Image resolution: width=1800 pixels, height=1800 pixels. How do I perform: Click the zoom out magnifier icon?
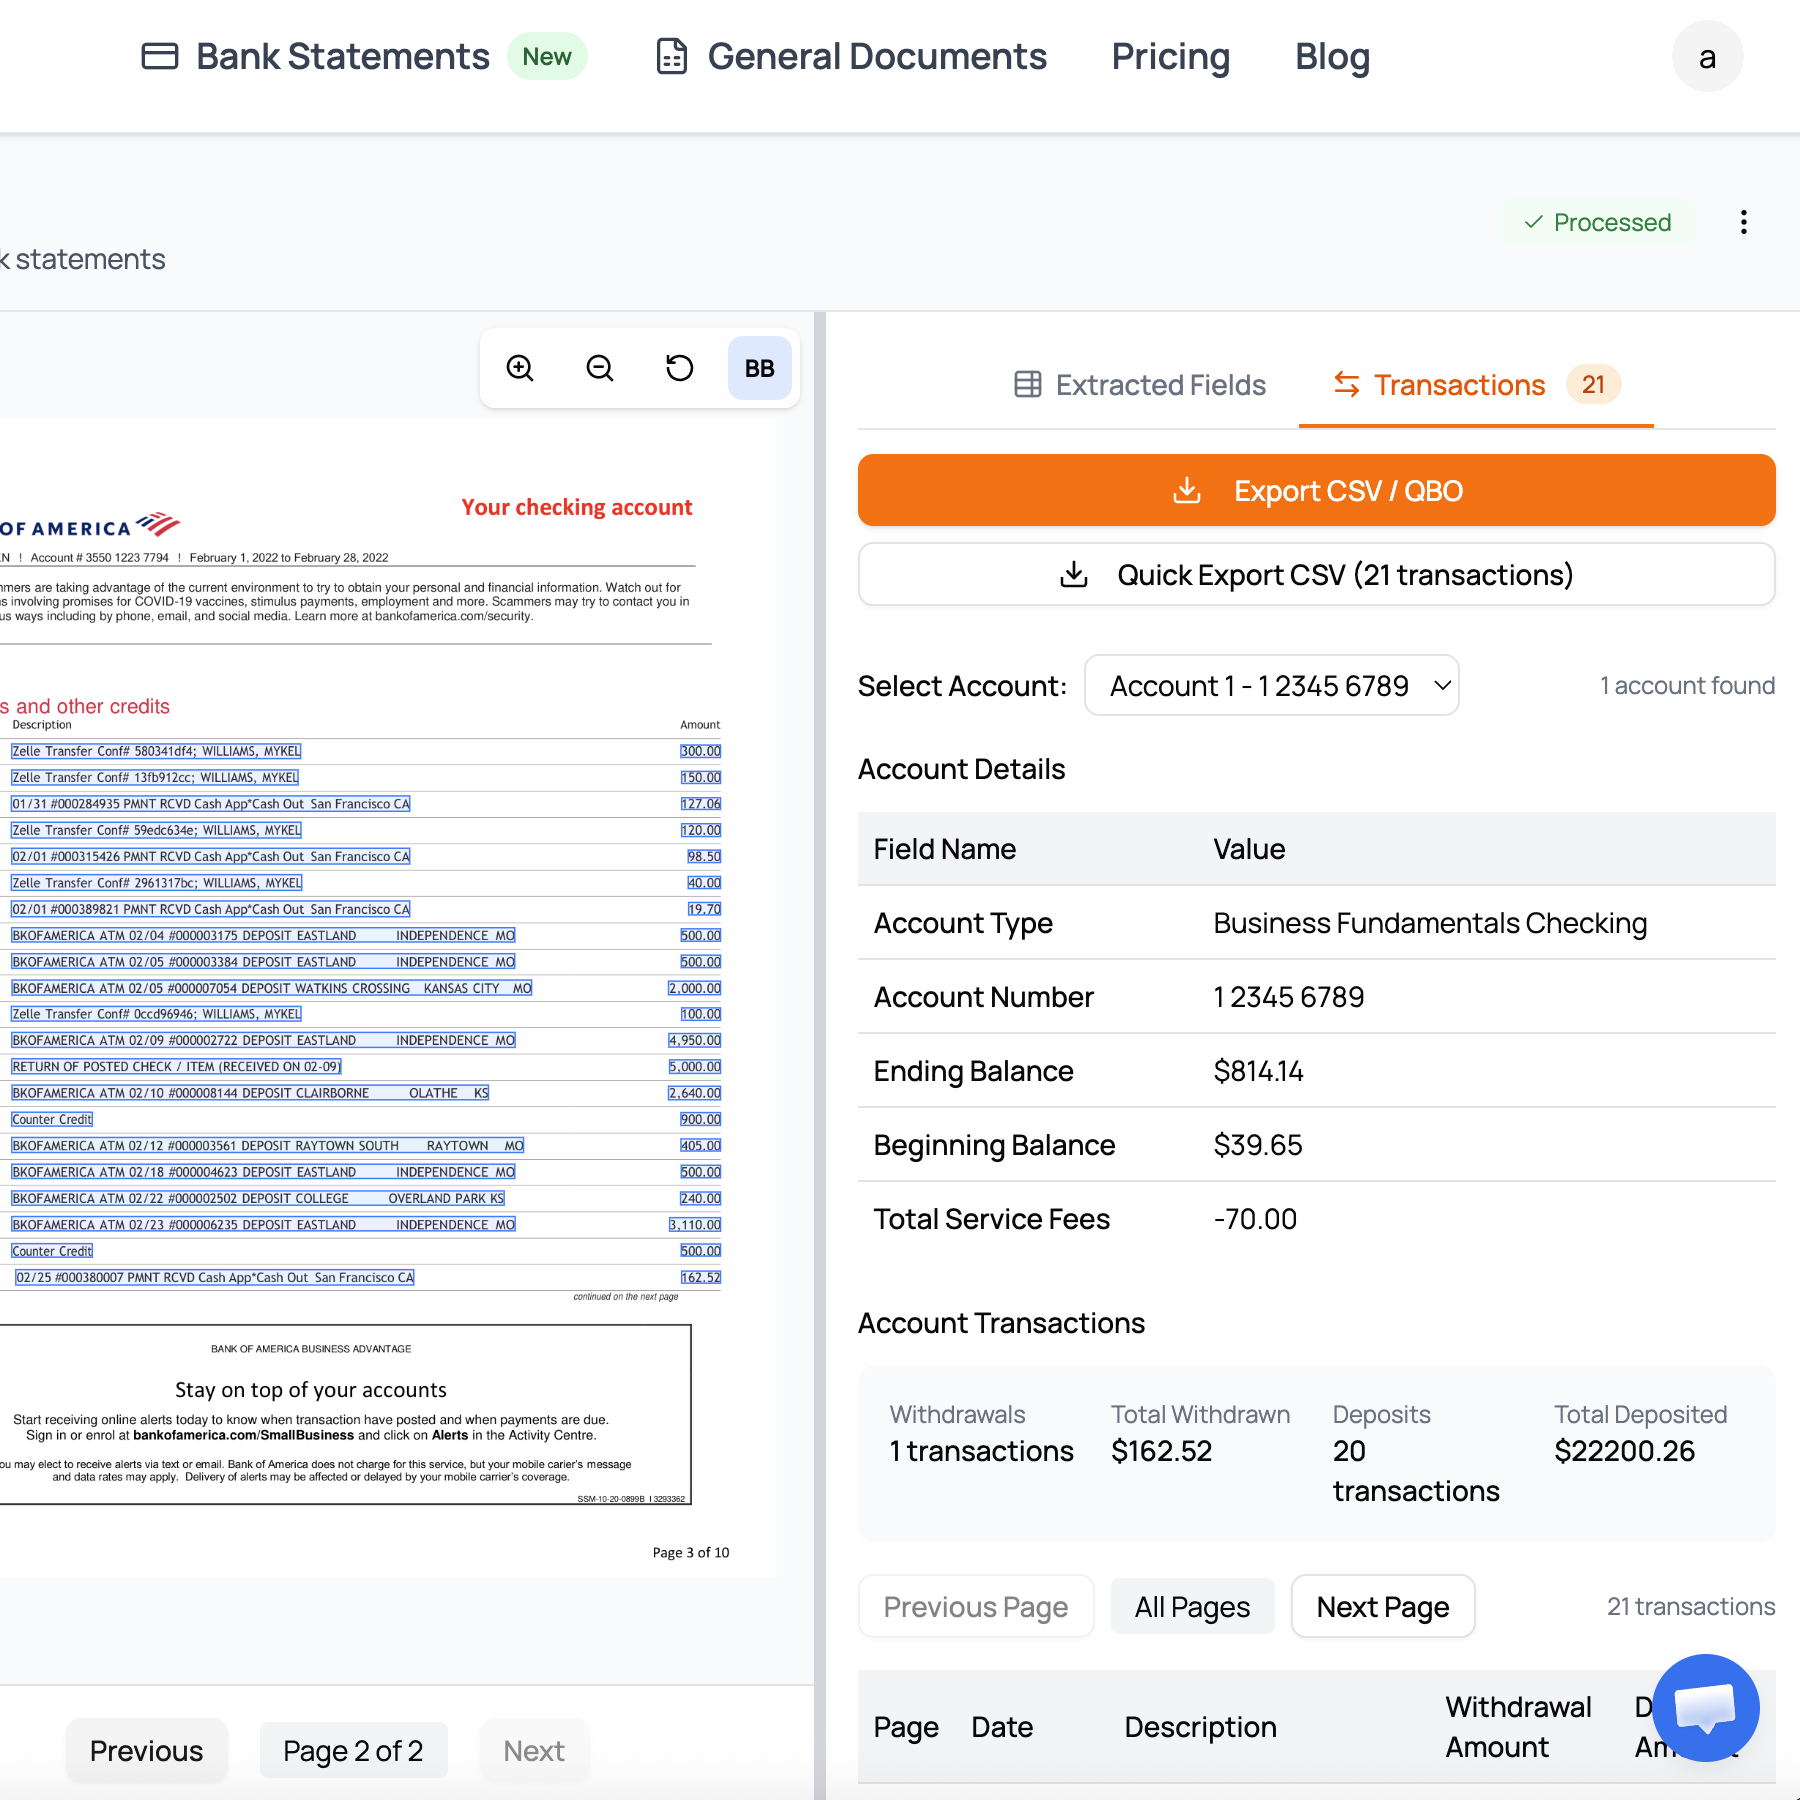pyautogui.click(x=600, y=369)
